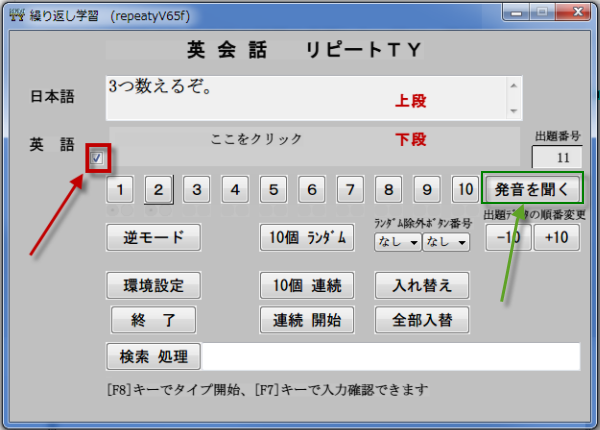Open the second なし exclusion dropdown
Image resolution: width=600 pixels, height=430 pixels.
pos(445,241)
